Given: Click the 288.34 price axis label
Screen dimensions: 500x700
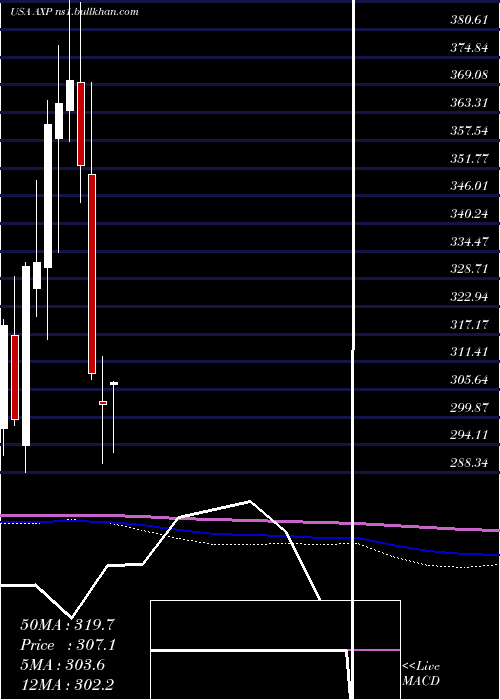Looking at the screenshot, I should pyautogui.click(x=469, y=463).
